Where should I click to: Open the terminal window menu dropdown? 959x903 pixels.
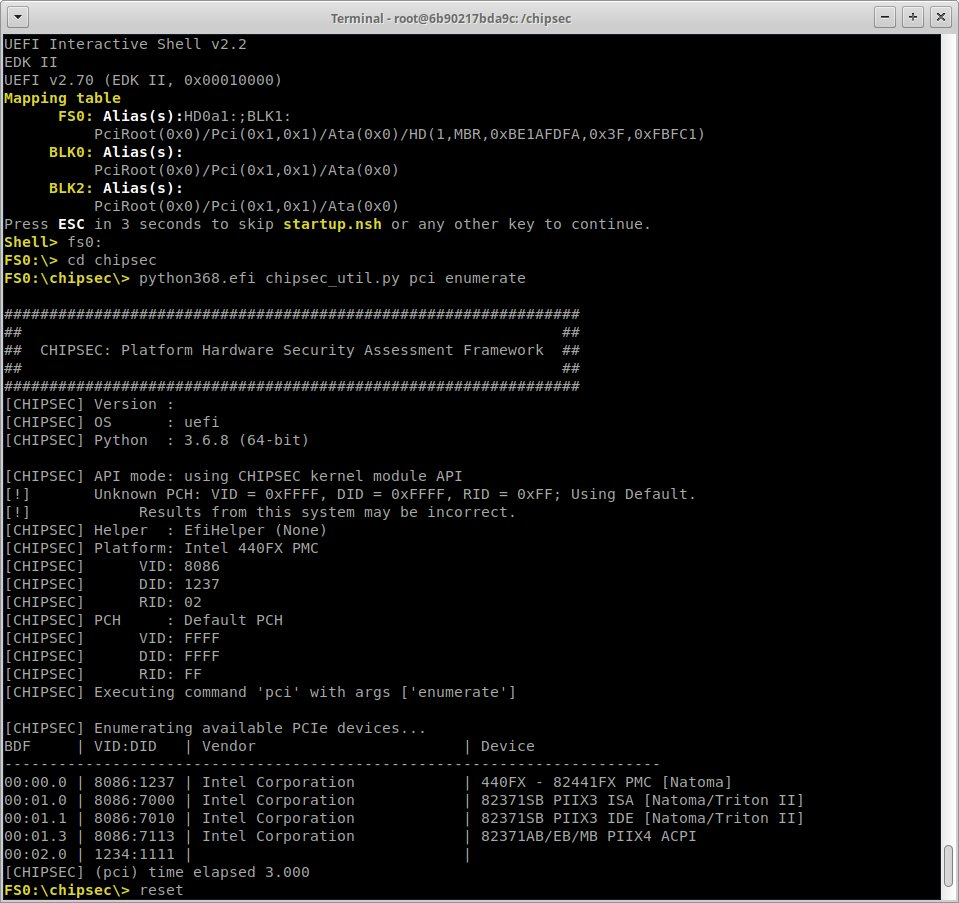coord(18,17)
